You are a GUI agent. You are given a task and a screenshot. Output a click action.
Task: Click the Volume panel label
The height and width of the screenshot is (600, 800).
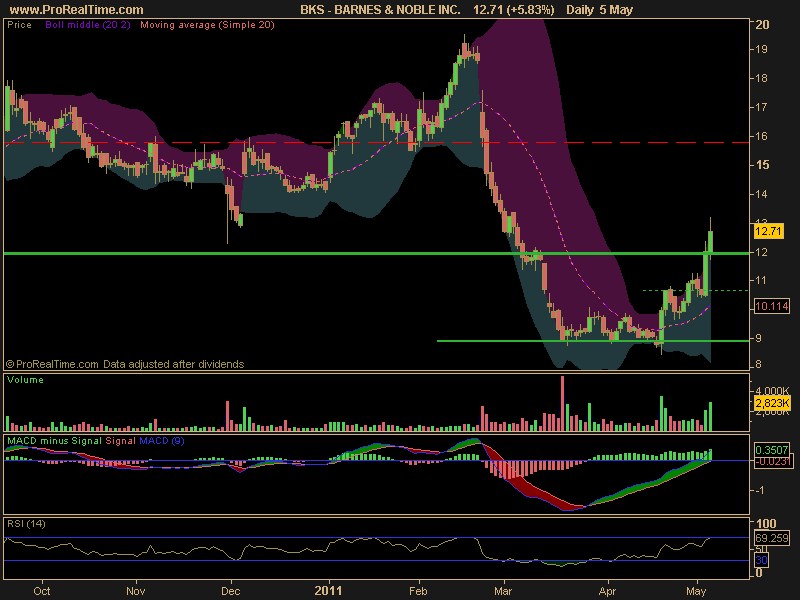point(25,380)
